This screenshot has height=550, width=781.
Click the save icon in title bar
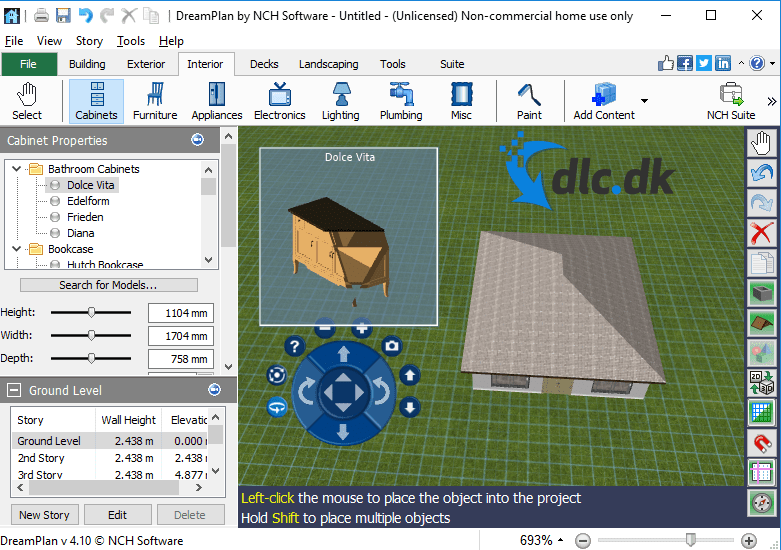(63, 16)
